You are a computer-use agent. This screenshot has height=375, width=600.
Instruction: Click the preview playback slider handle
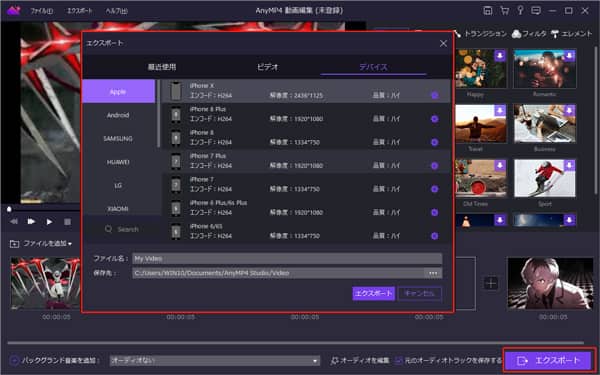tap(9, 209)
